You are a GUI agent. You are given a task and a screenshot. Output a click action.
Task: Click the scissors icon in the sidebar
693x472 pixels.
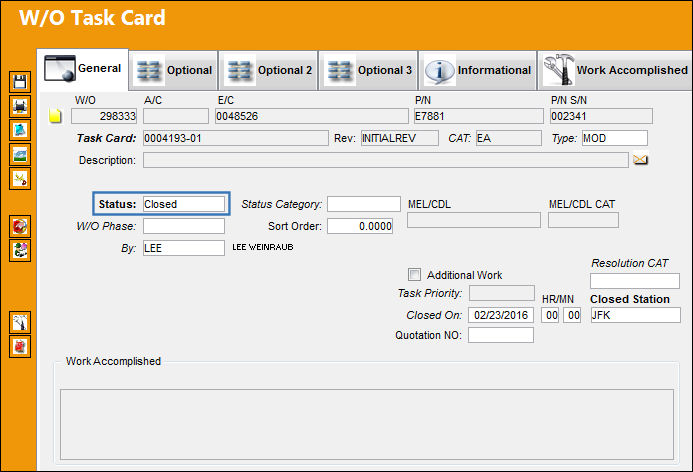click(20, 179)
